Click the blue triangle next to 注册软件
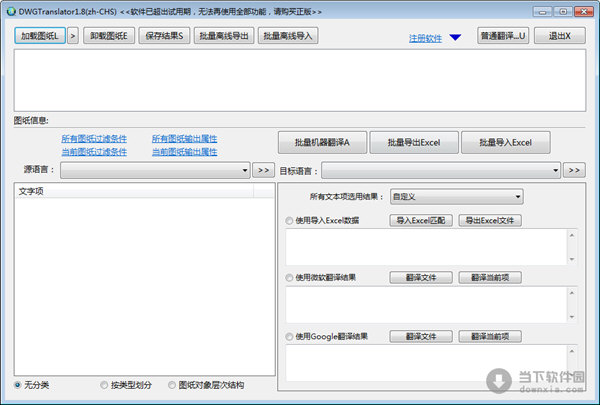 [455, 38]
